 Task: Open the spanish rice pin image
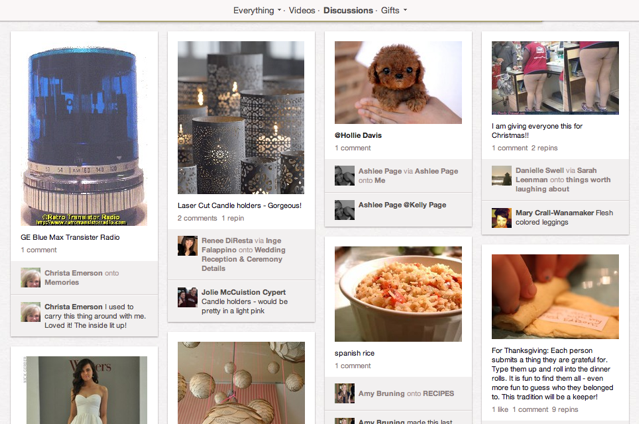click(398, 294)
